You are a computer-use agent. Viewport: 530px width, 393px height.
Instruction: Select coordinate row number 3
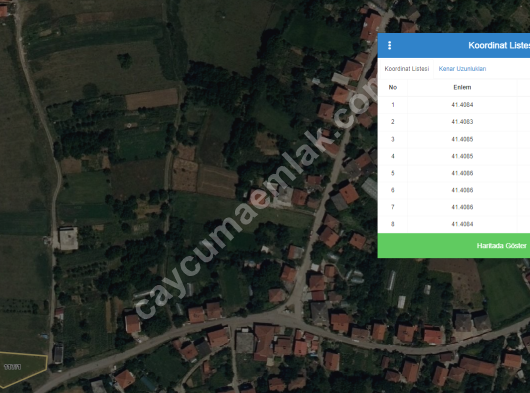(454, 139)
